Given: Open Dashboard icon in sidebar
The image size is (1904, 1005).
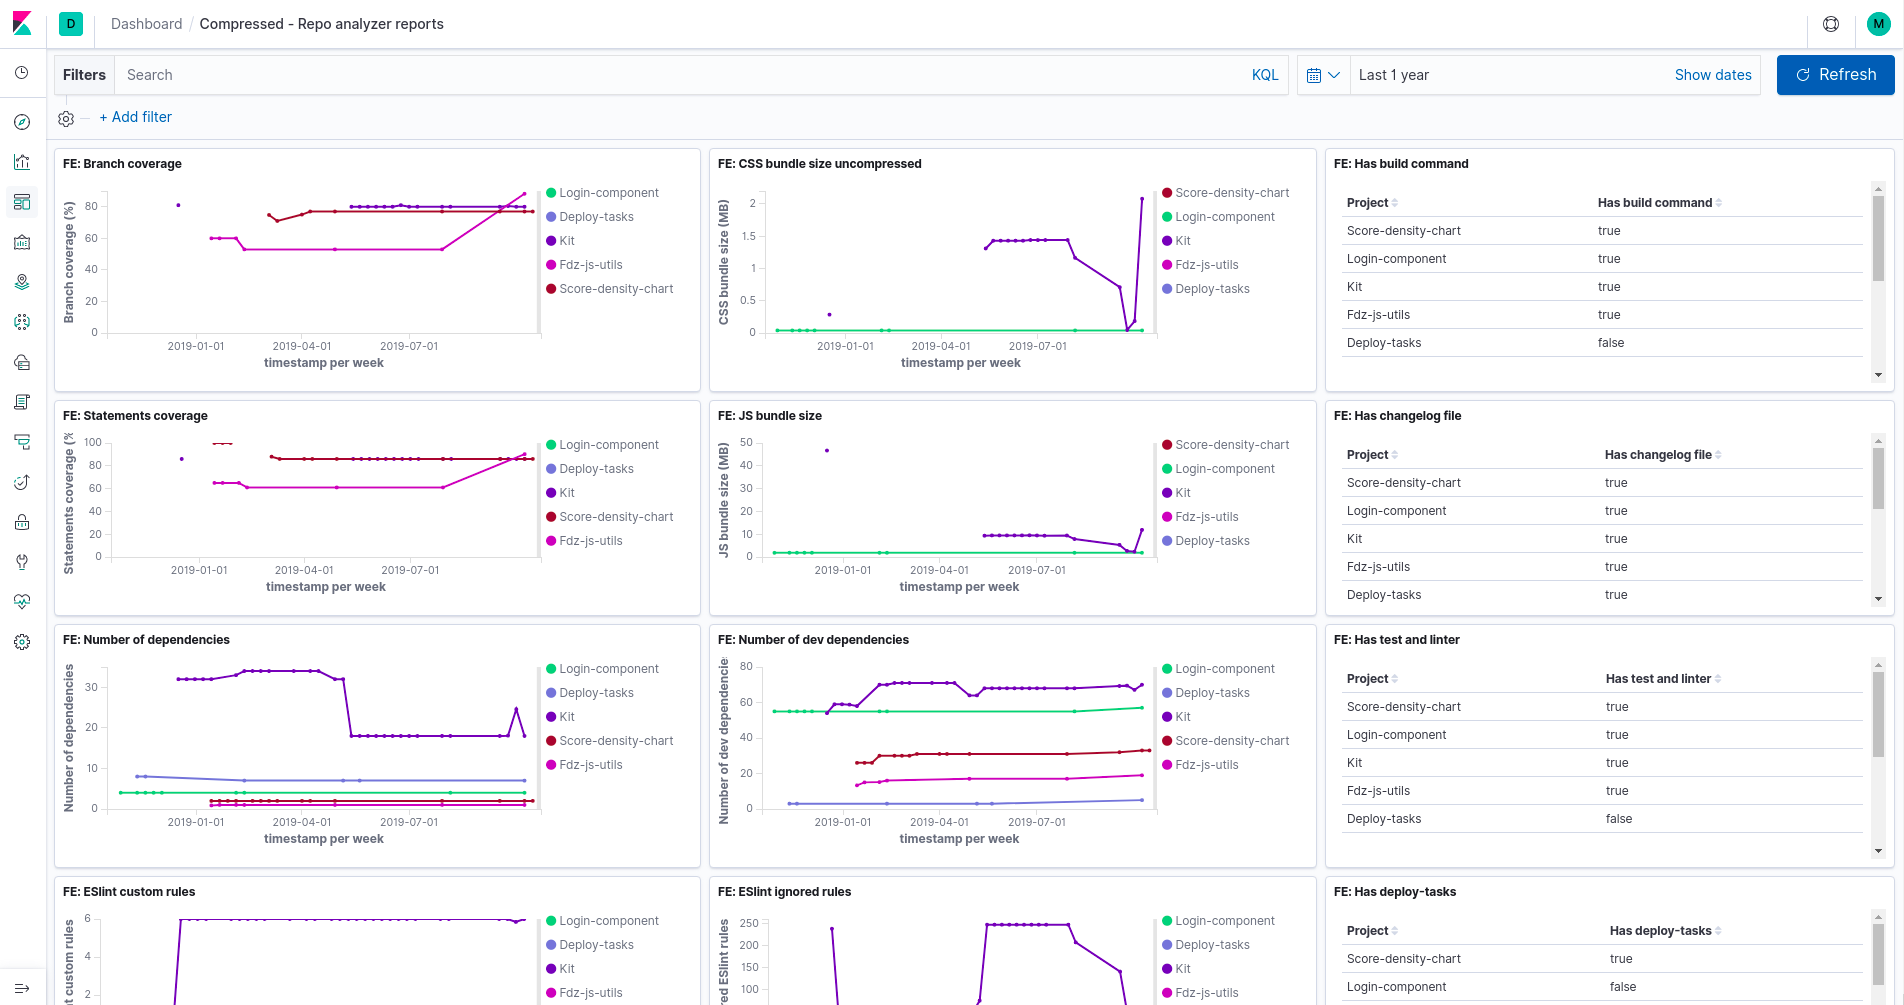Looking at the screenshot, I should [22, 202].
